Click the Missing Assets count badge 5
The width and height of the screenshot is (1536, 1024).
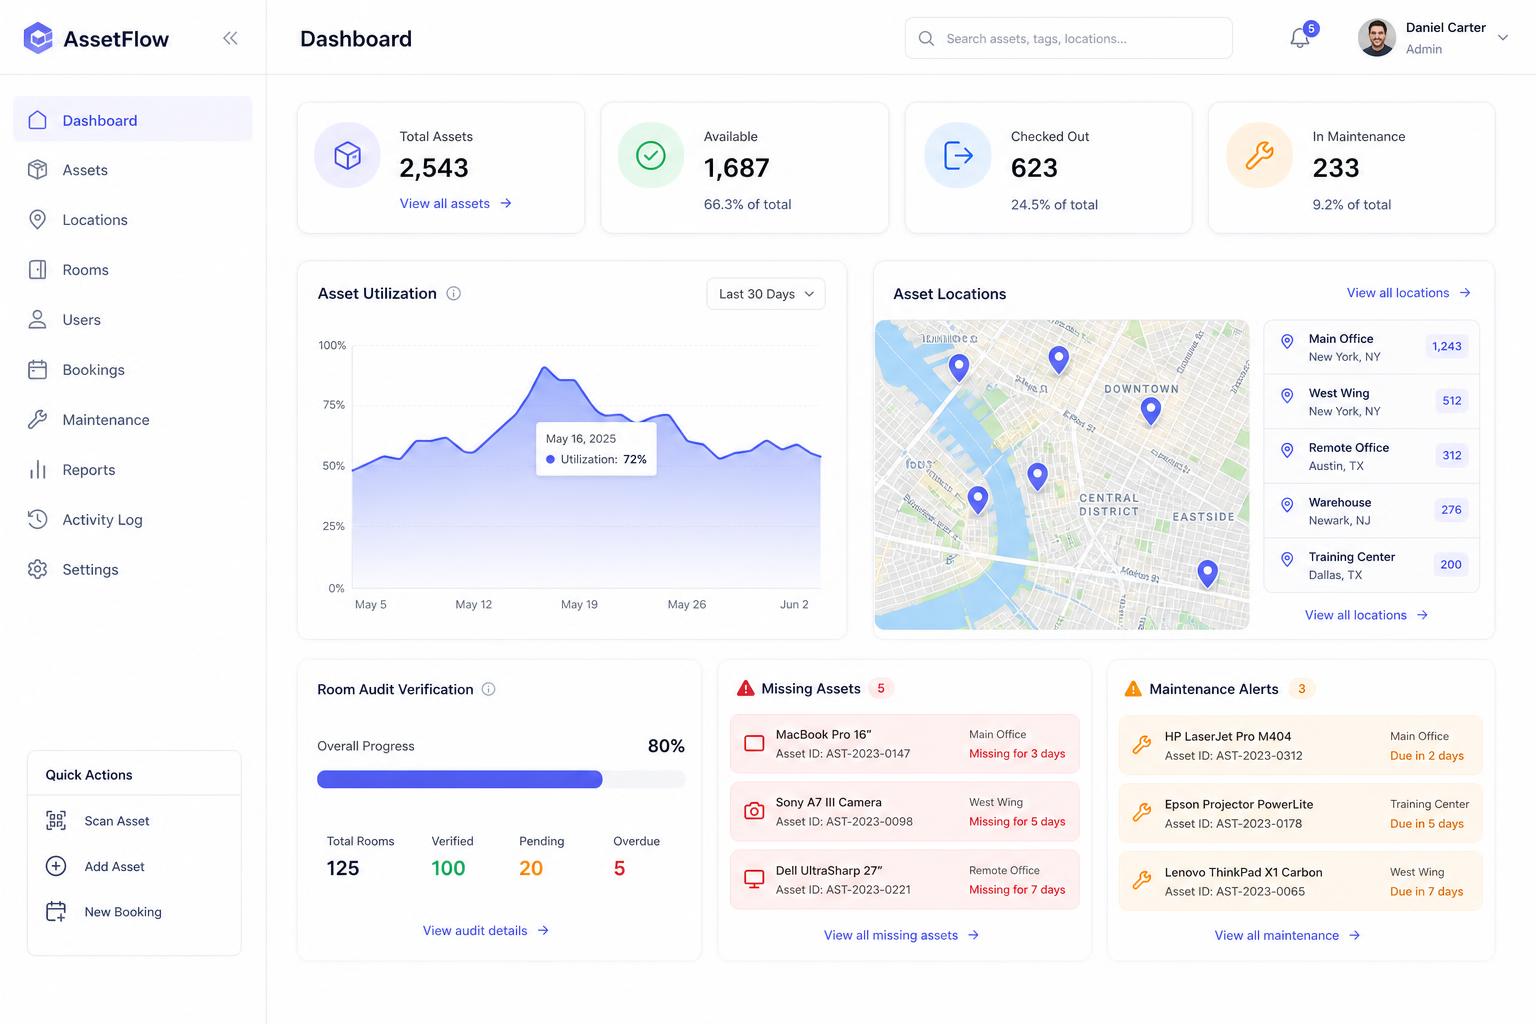[x=881, y=688]
